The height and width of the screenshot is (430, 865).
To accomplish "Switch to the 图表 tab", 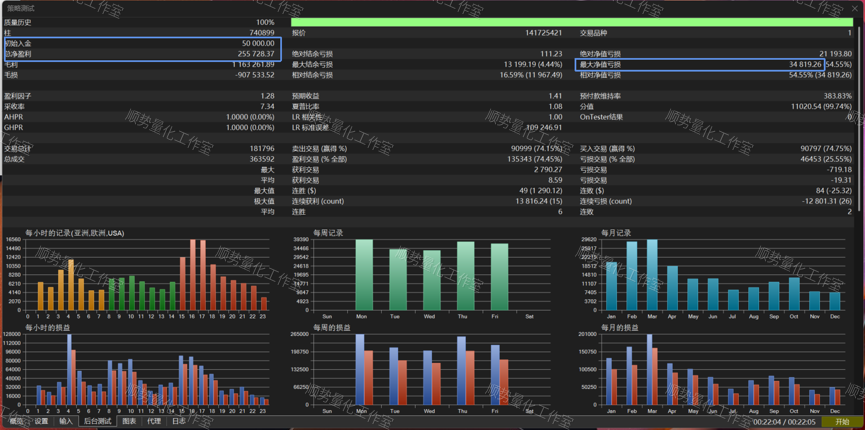I will [x=130, y=421].
